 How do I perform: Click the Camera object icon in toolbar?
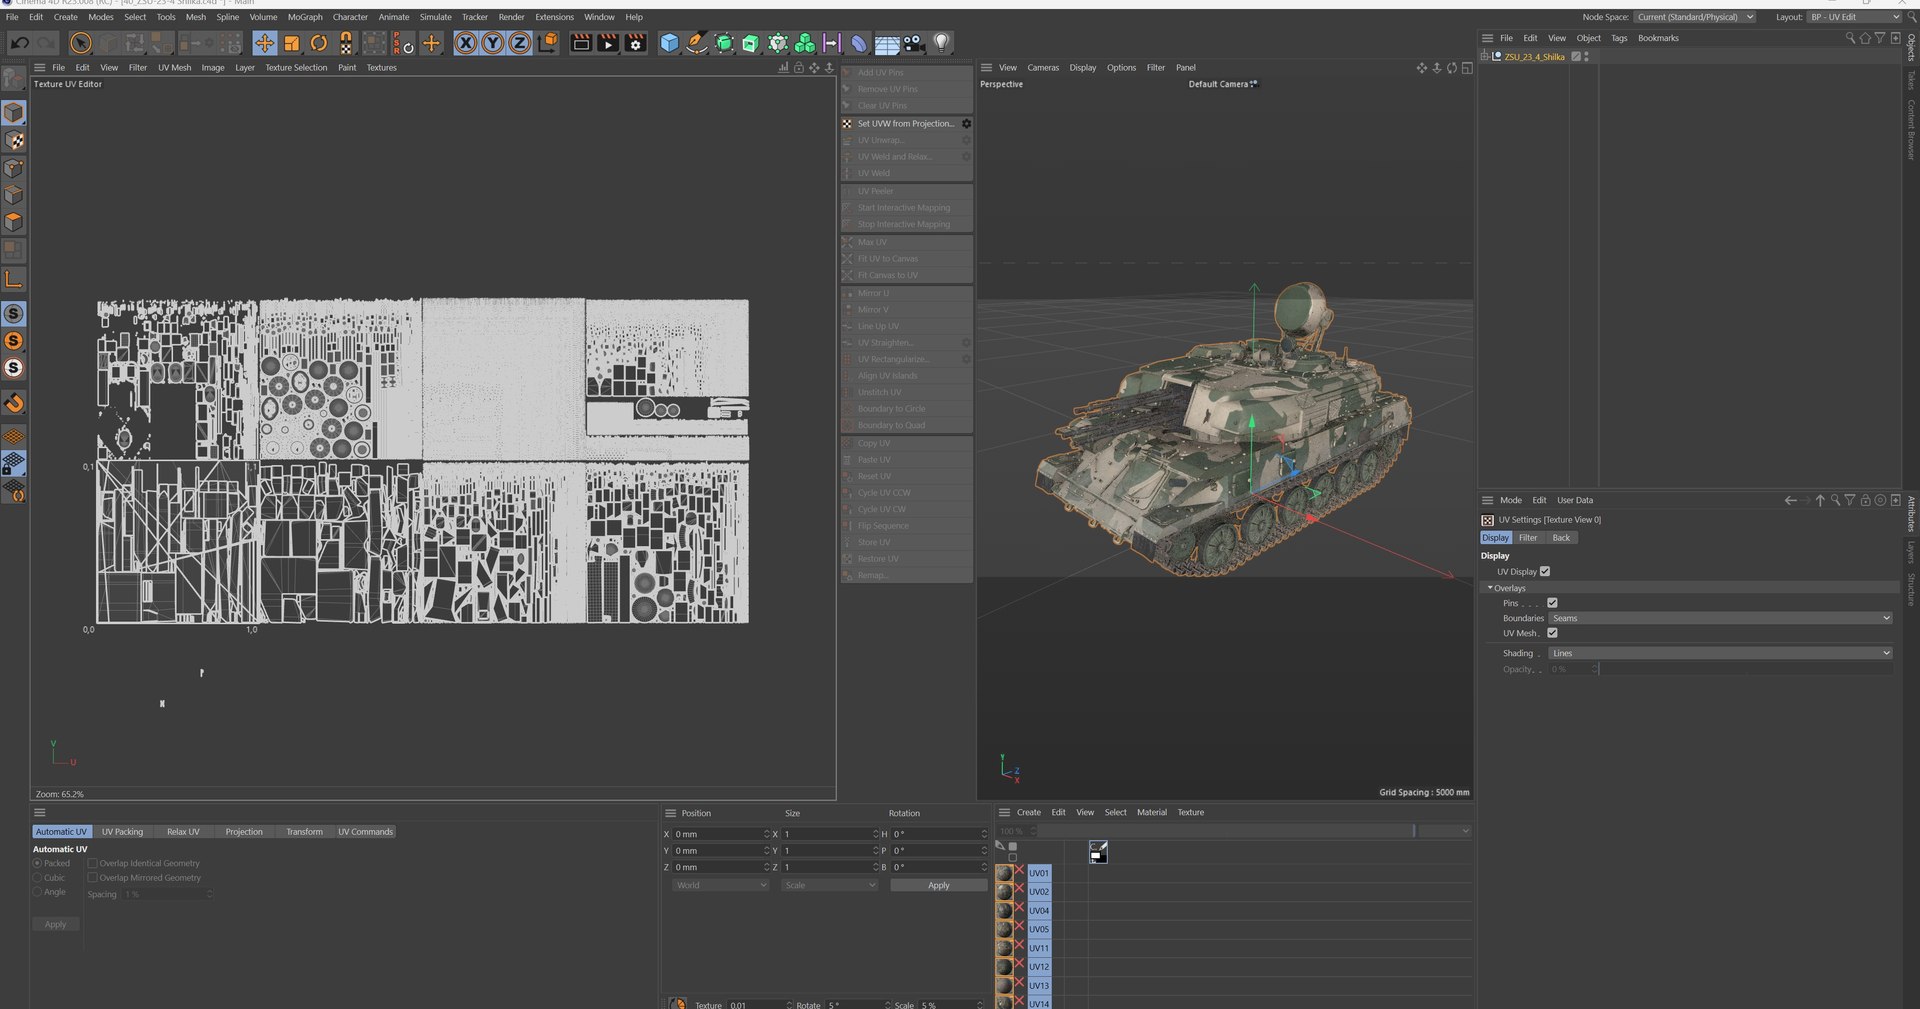coord(914,43)
